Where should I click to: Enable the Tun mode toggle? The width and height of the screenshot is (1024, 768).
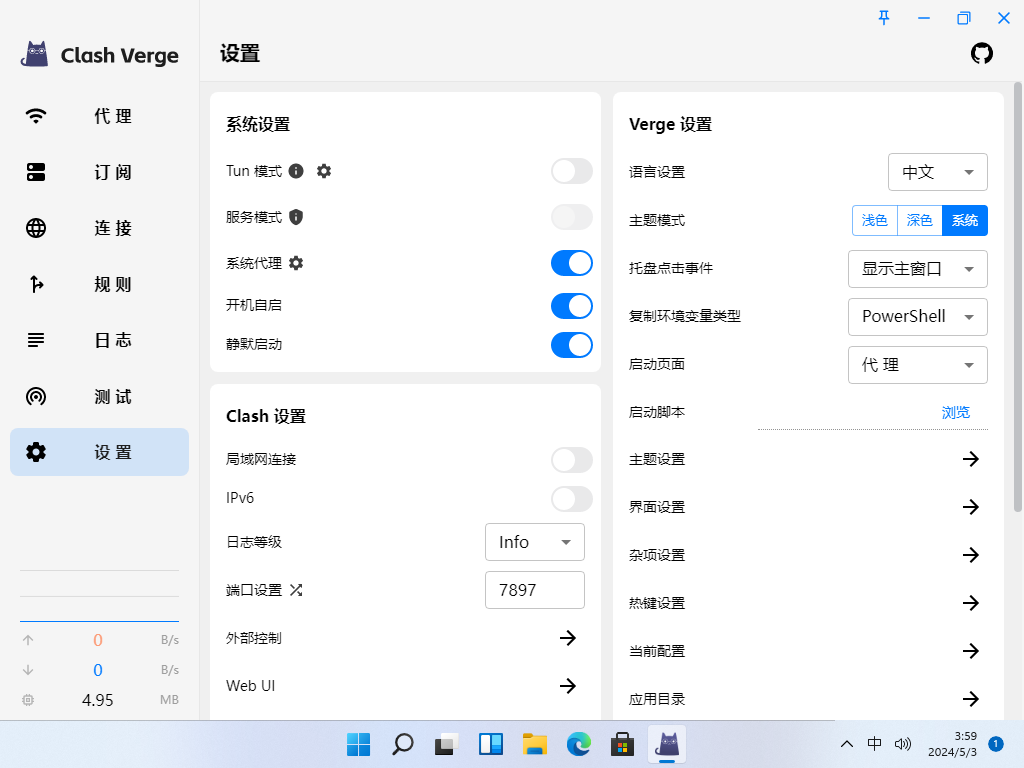(571, 171)
